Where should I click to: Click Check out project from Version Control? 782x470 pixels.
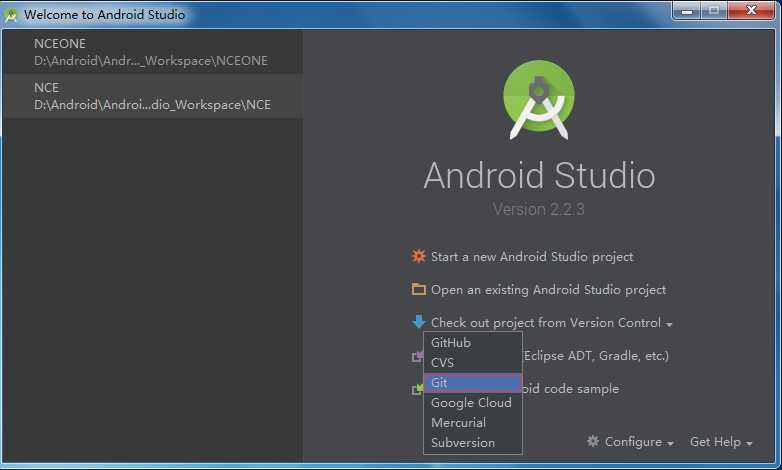(546, 323)
